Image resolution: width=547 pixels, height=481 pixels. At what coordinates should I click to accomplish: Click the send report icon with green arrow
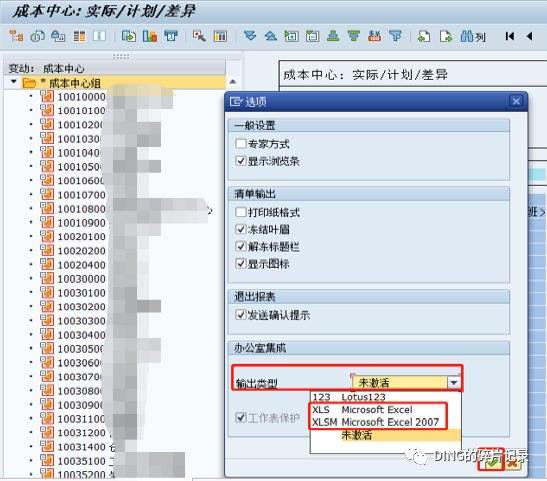[x=129, y=36]
